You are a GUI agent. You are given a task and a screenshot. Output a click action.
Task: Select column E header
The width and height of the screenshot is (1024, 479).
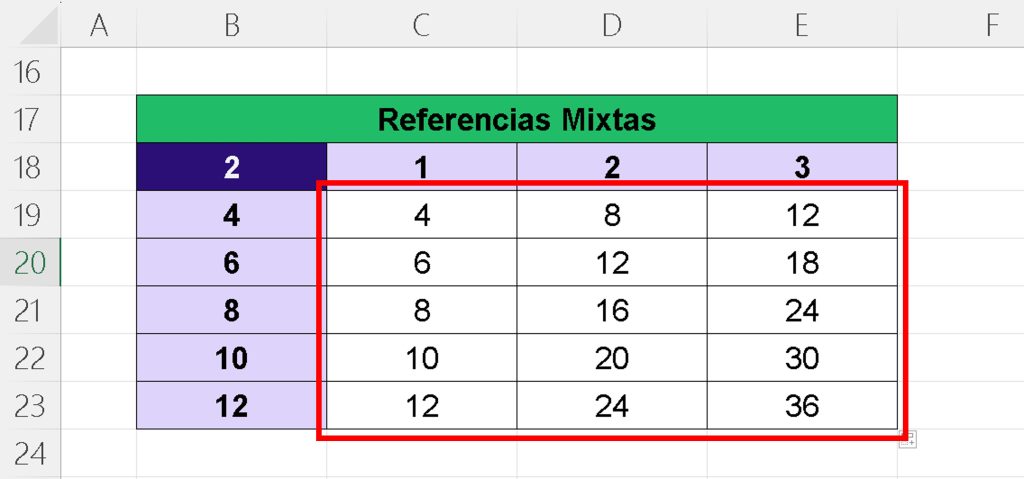(x=802, y=24)
